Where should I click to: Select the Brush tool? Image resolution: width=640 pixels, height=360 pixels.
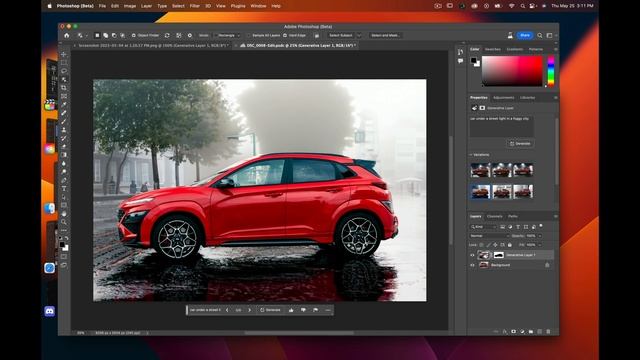(x=64, y=121)
